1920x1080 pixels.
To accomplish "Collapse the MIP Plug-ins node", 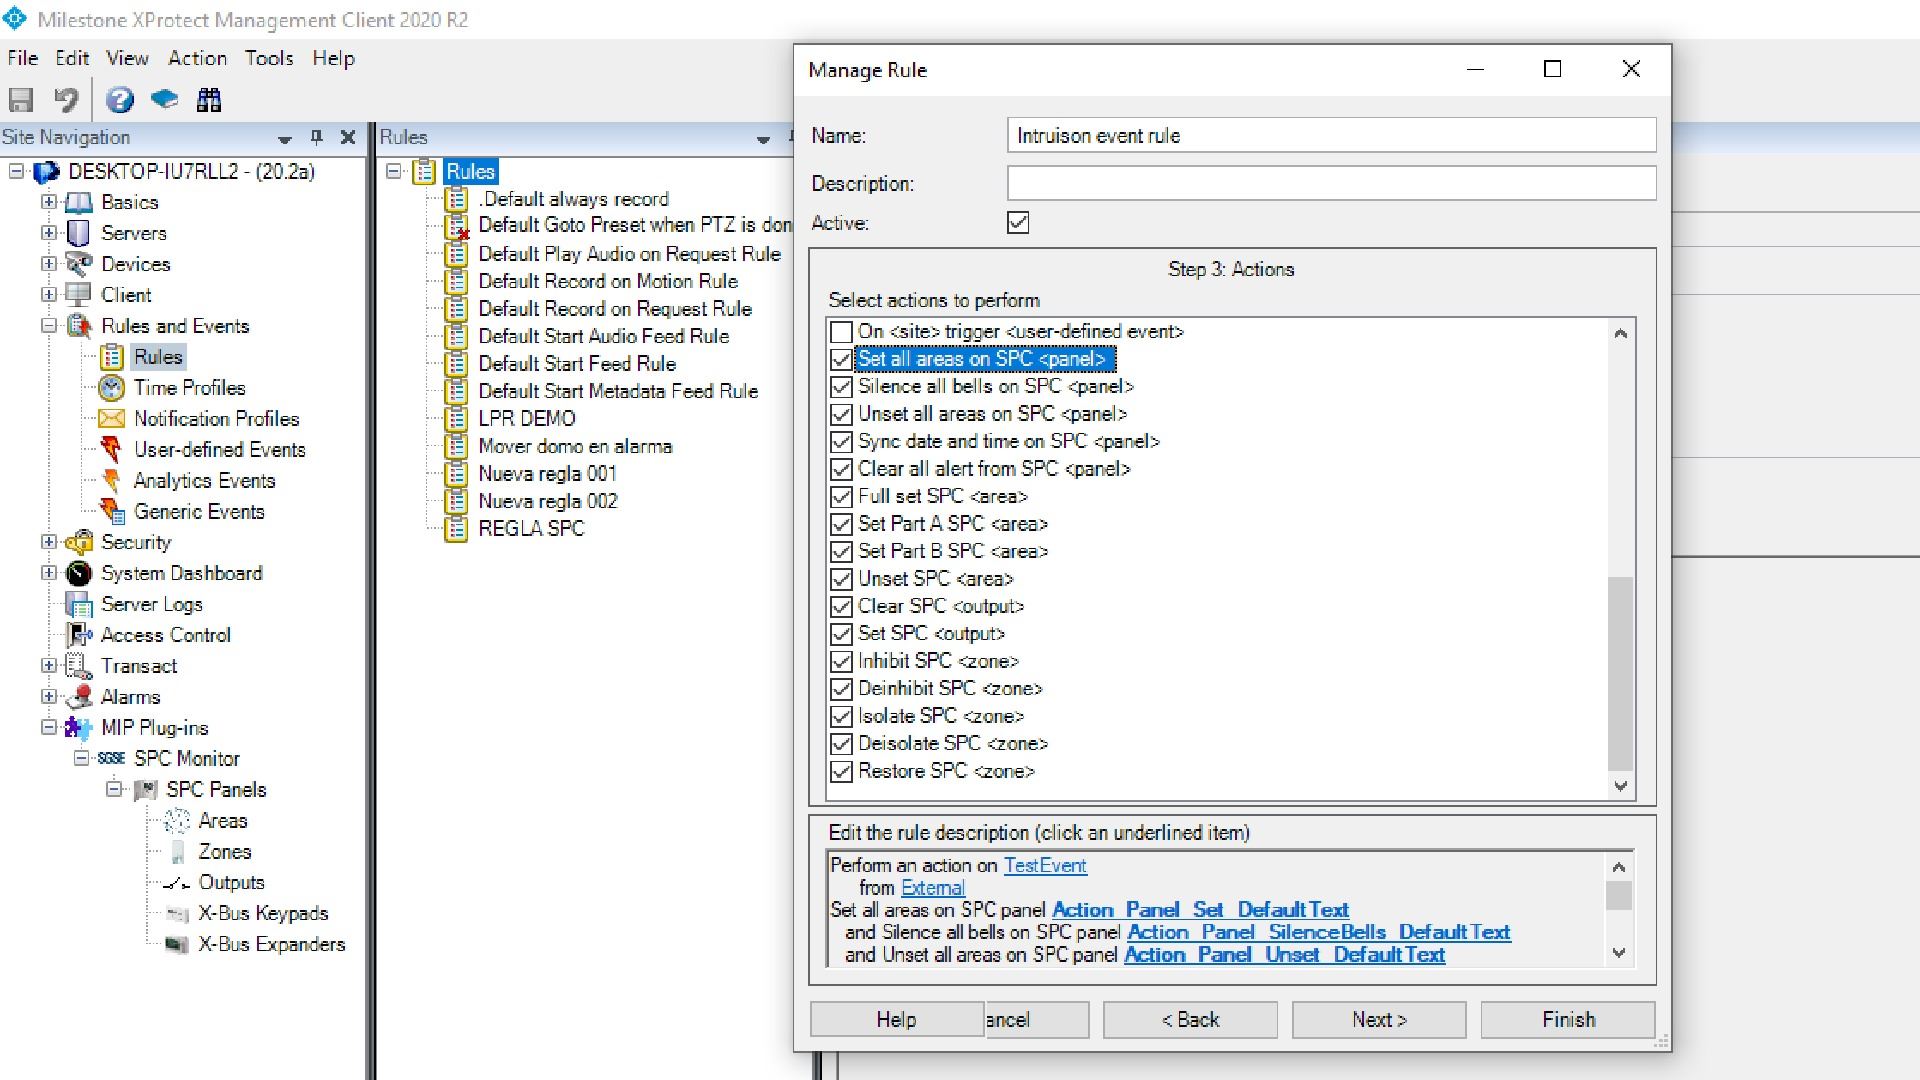I will pyautogui.click(x=48, y=728).
